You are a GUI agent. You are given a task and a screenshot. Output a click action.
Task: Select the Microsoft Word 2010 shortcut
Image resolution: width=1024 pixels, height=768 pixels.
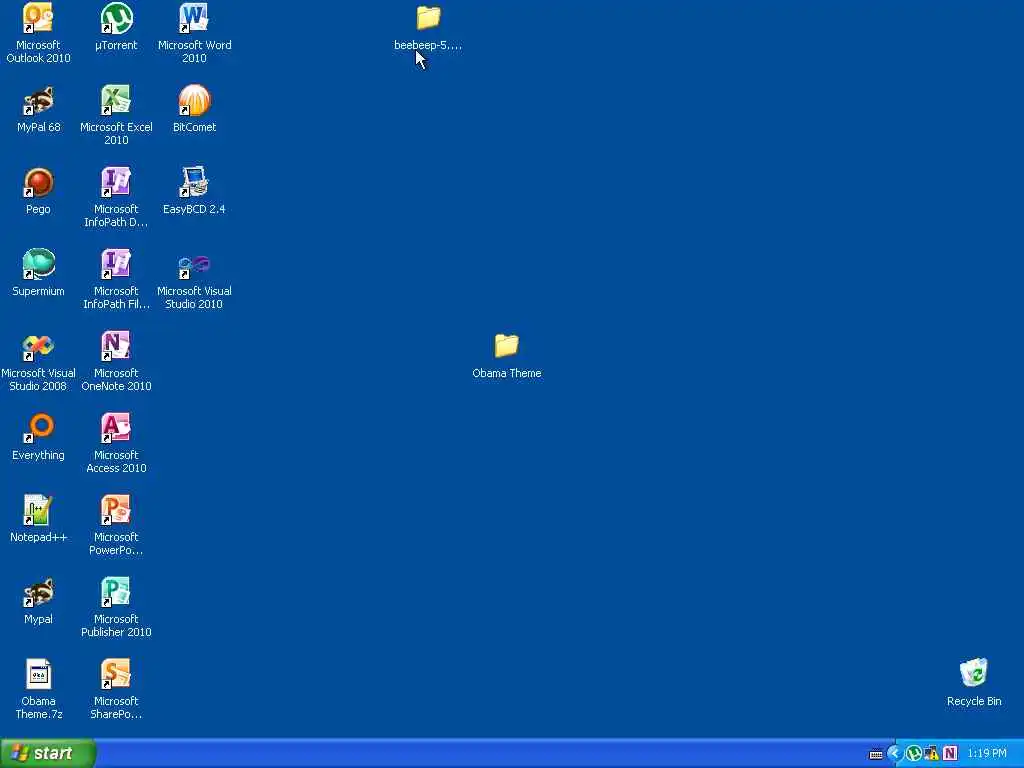click(194, 33)
